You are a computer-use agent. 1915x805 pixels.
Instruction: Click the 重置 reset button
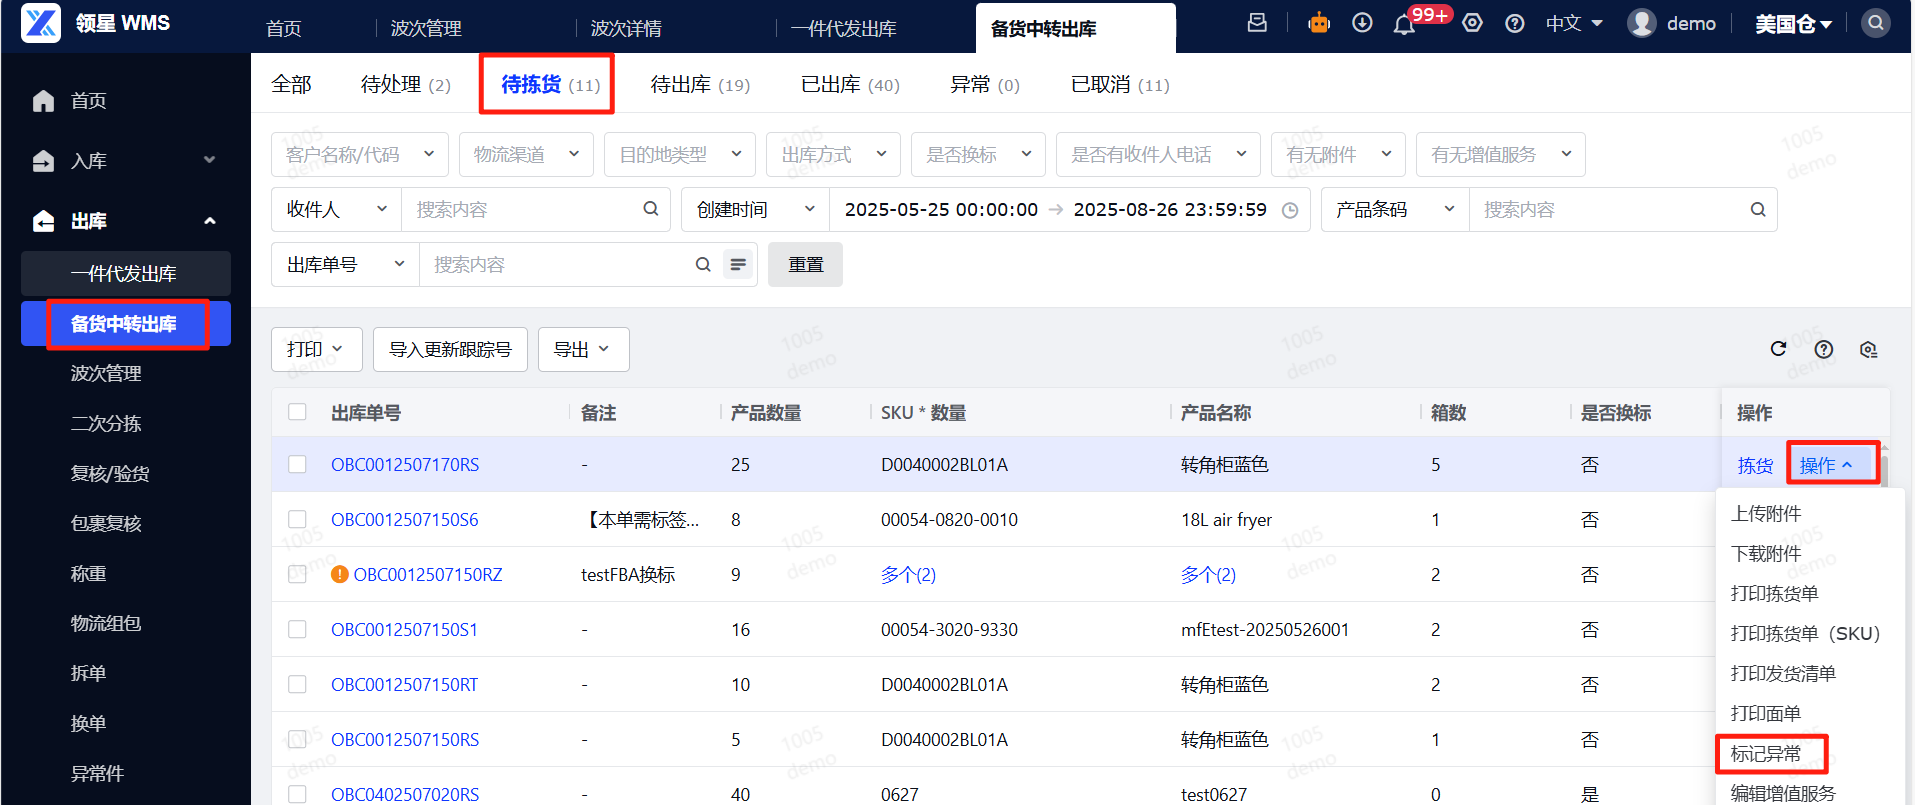[805, 264]
